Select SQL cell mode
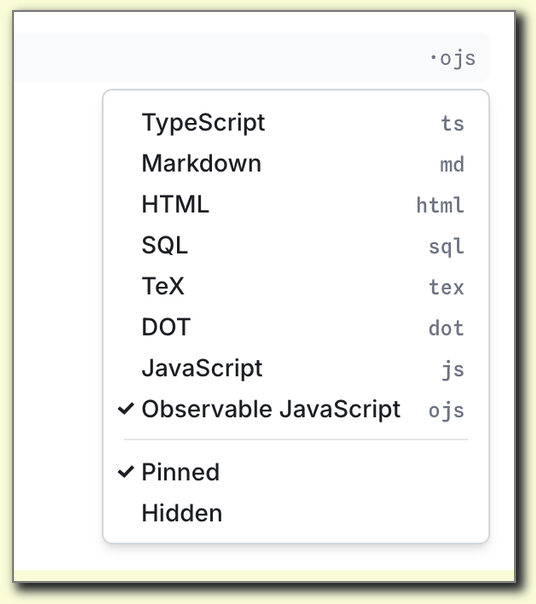Viewport: 536px width, 604px height. [x=296, y=245]
